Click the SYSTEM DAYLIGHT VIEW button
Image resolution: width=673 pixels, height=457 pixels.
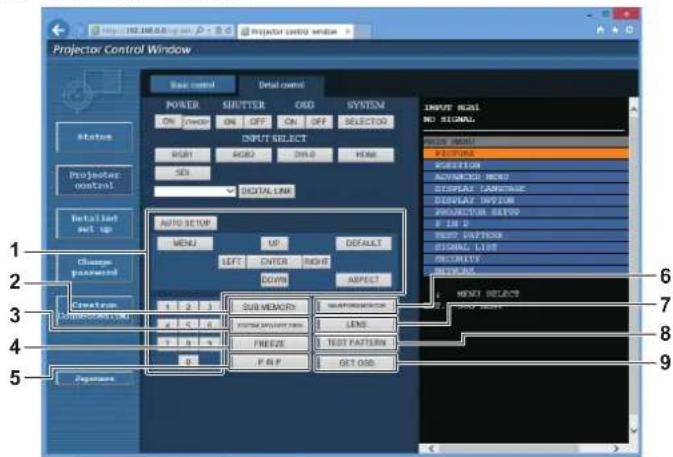pos(269,325)
